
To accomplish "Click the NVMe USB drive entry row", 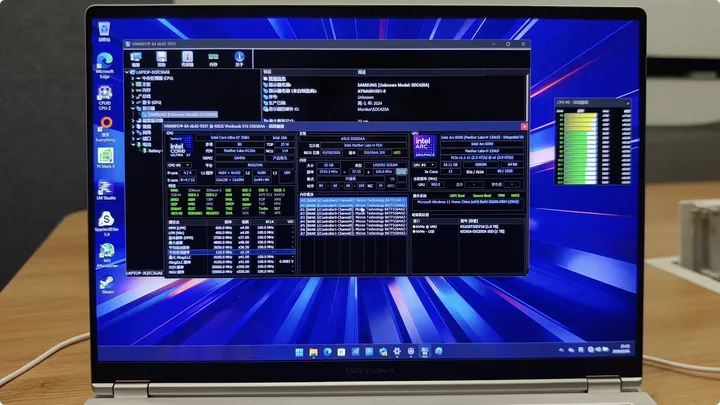I will (x=468, y=232).
